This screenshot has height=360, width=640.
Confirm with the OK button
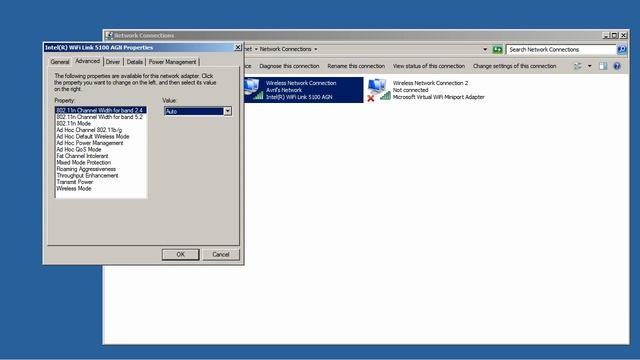(x=180, y=254)
